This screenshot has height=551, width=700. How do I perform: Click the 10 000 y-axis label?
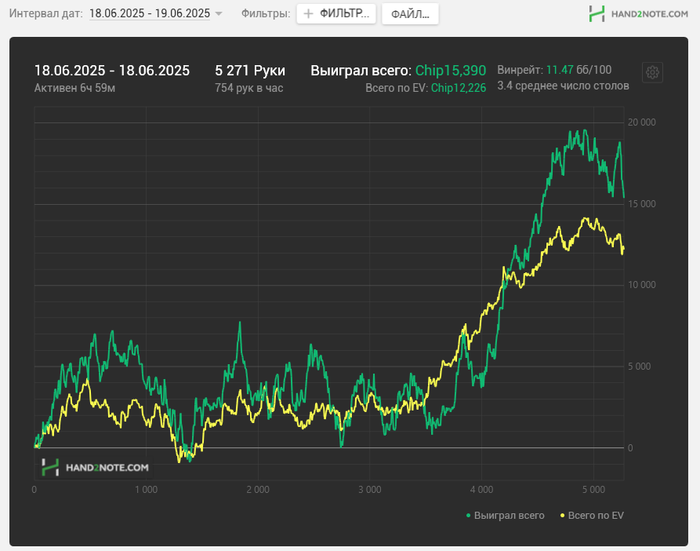(x=642, y=285)
